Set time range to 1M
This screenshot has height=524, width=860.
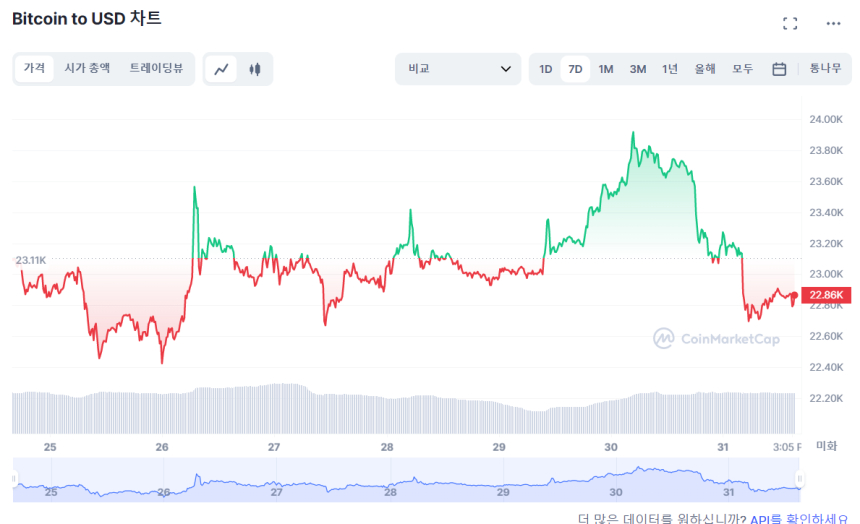606,69
